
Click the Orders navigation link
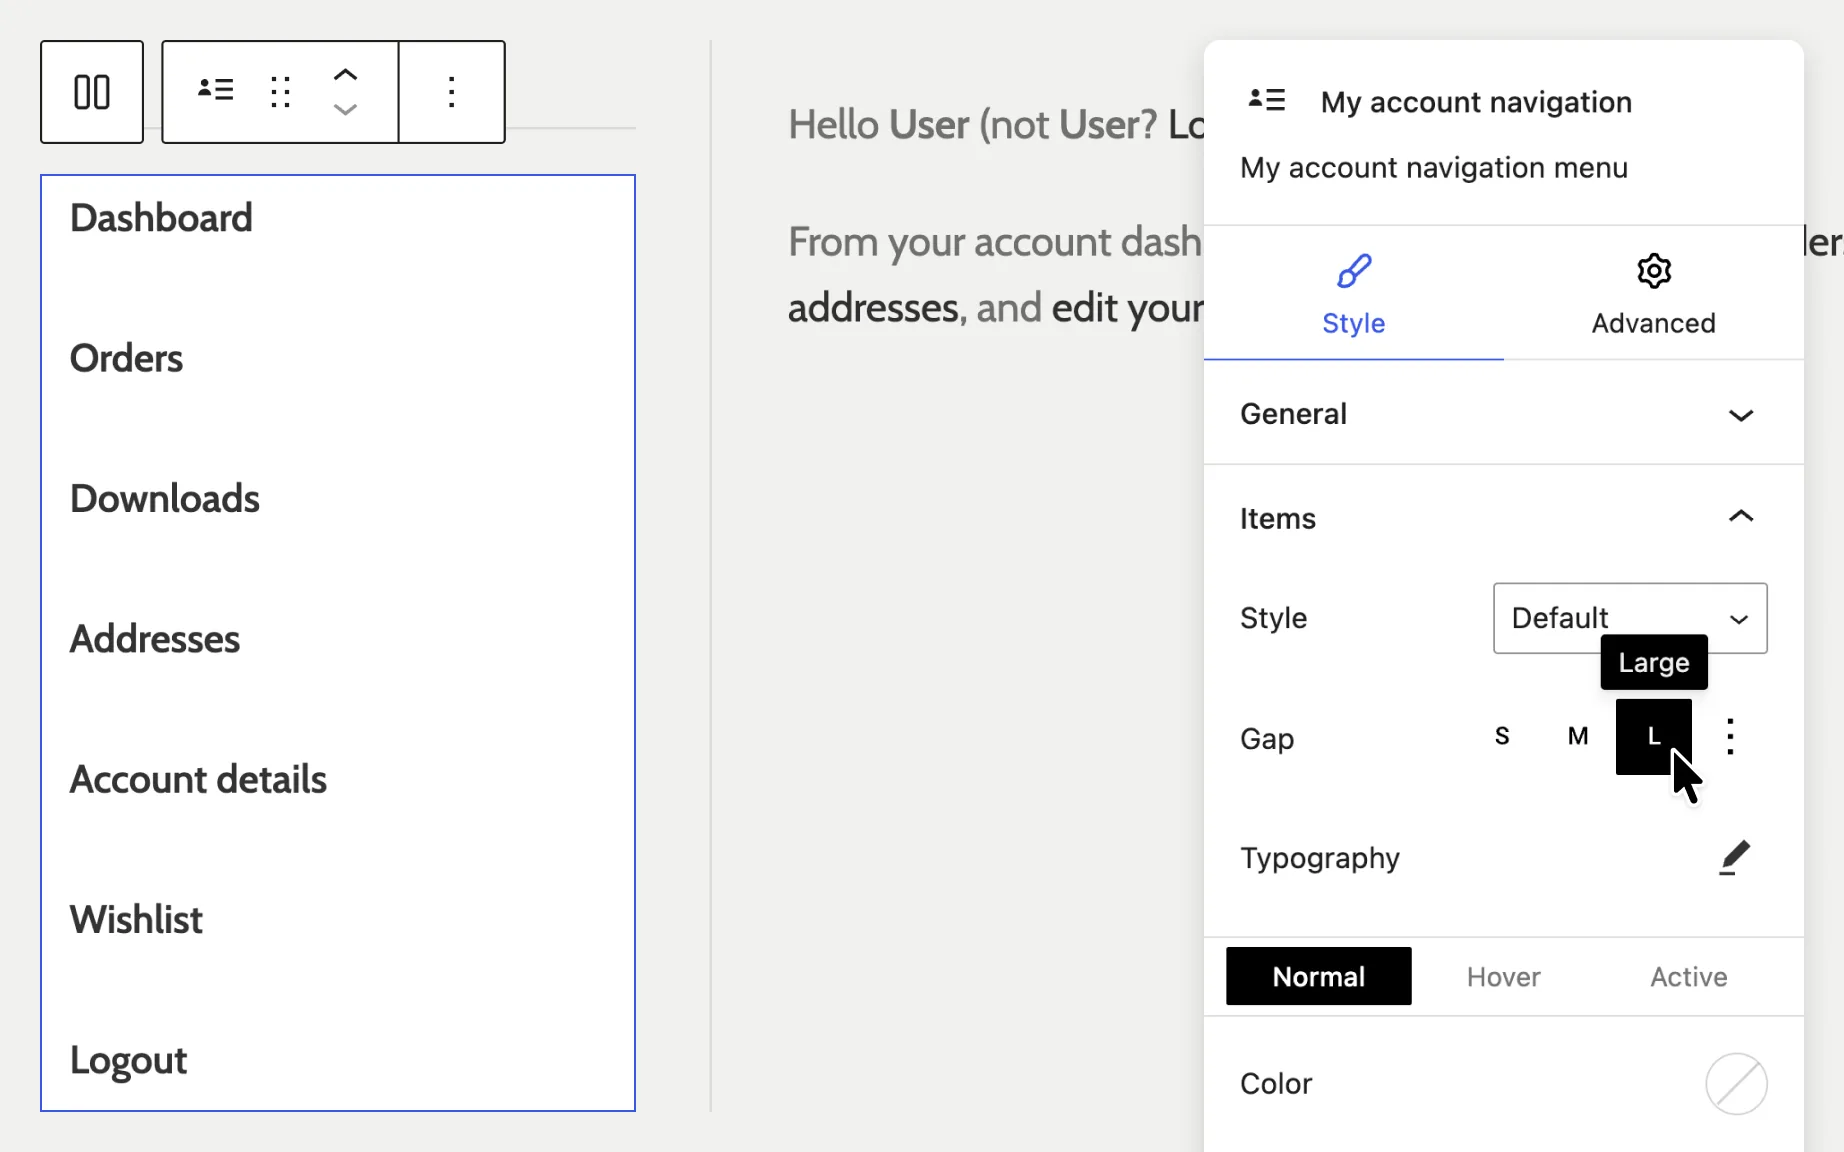[x=126, y=358]
